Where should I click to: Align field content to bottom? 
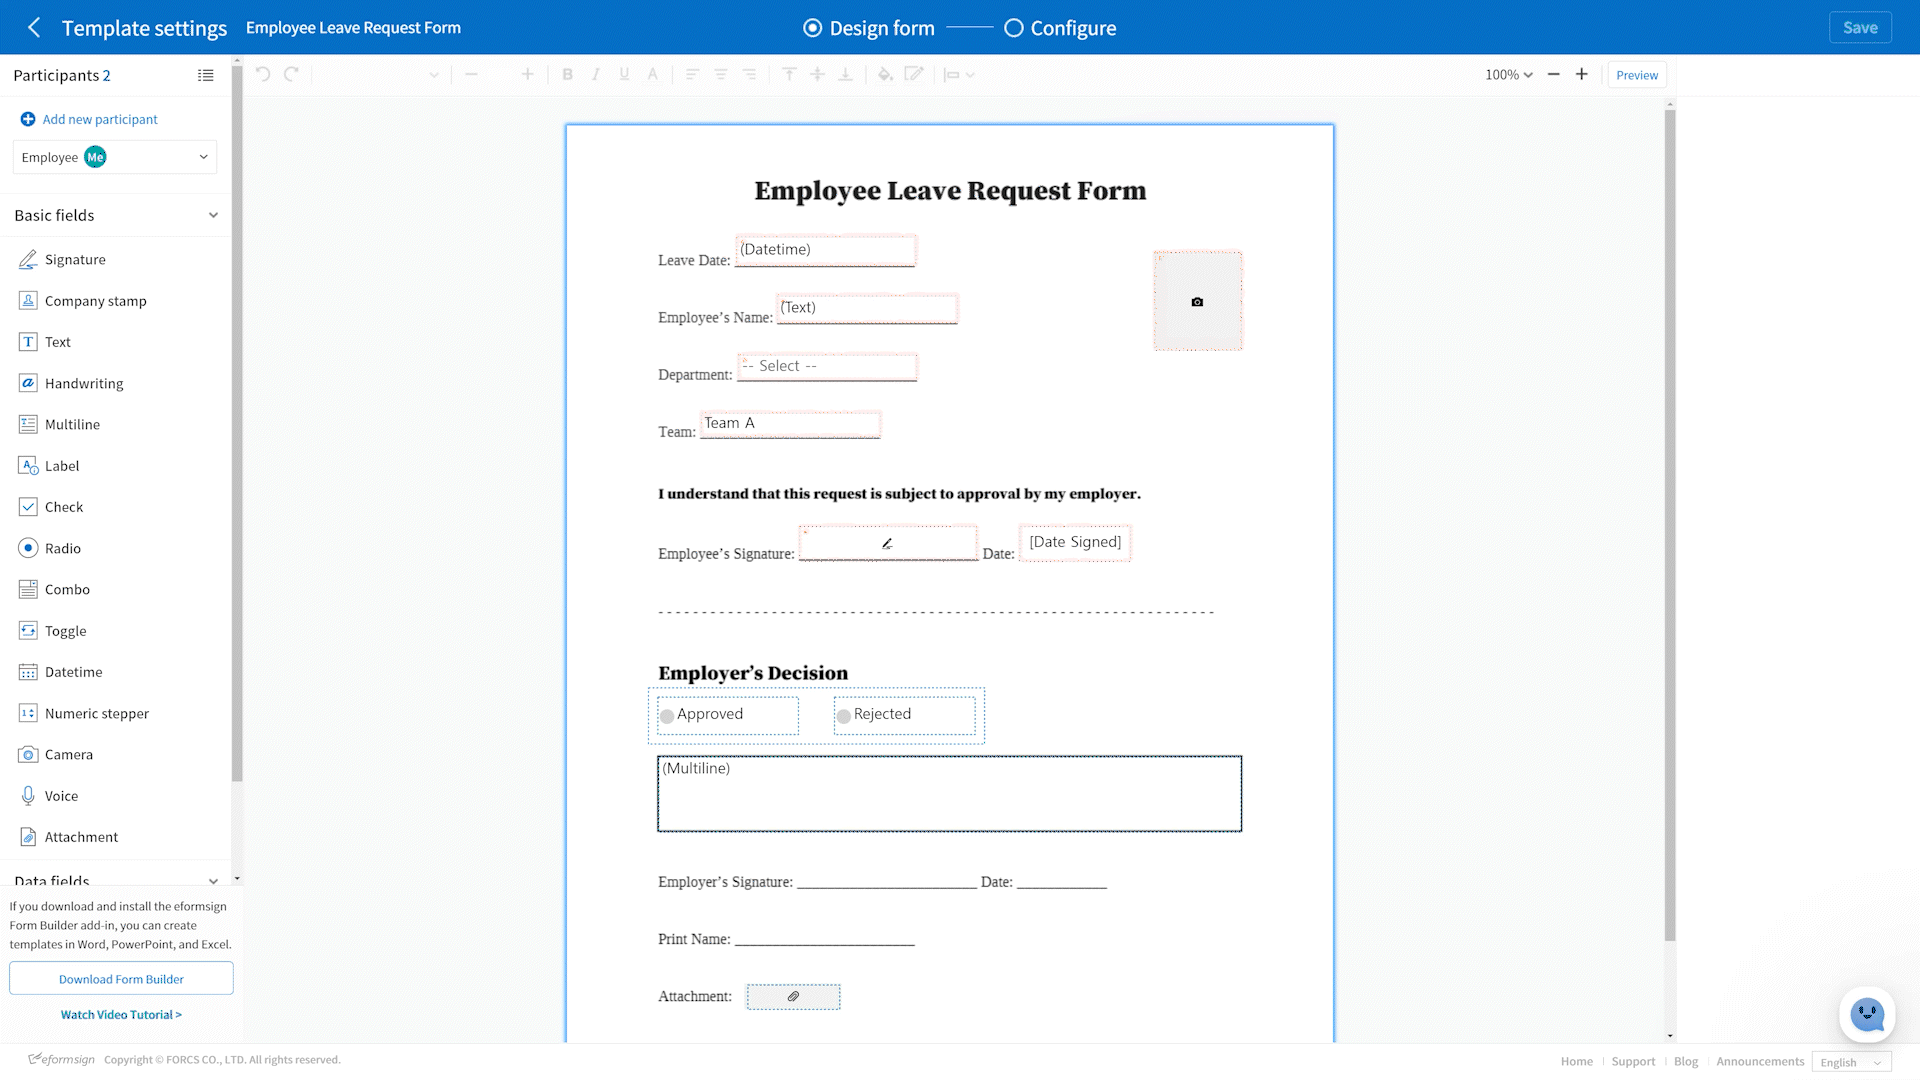[845, 74]
